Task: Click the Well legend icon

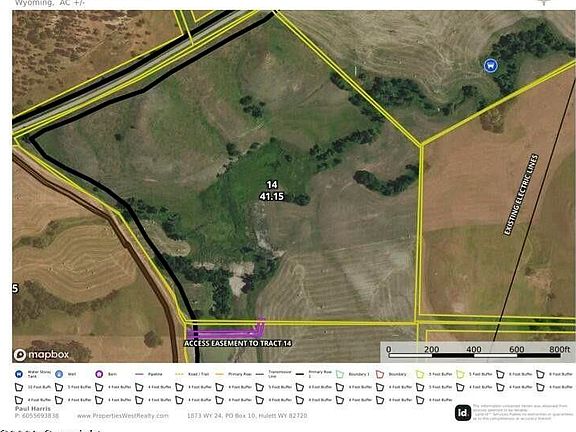Action: pos(59,374)
